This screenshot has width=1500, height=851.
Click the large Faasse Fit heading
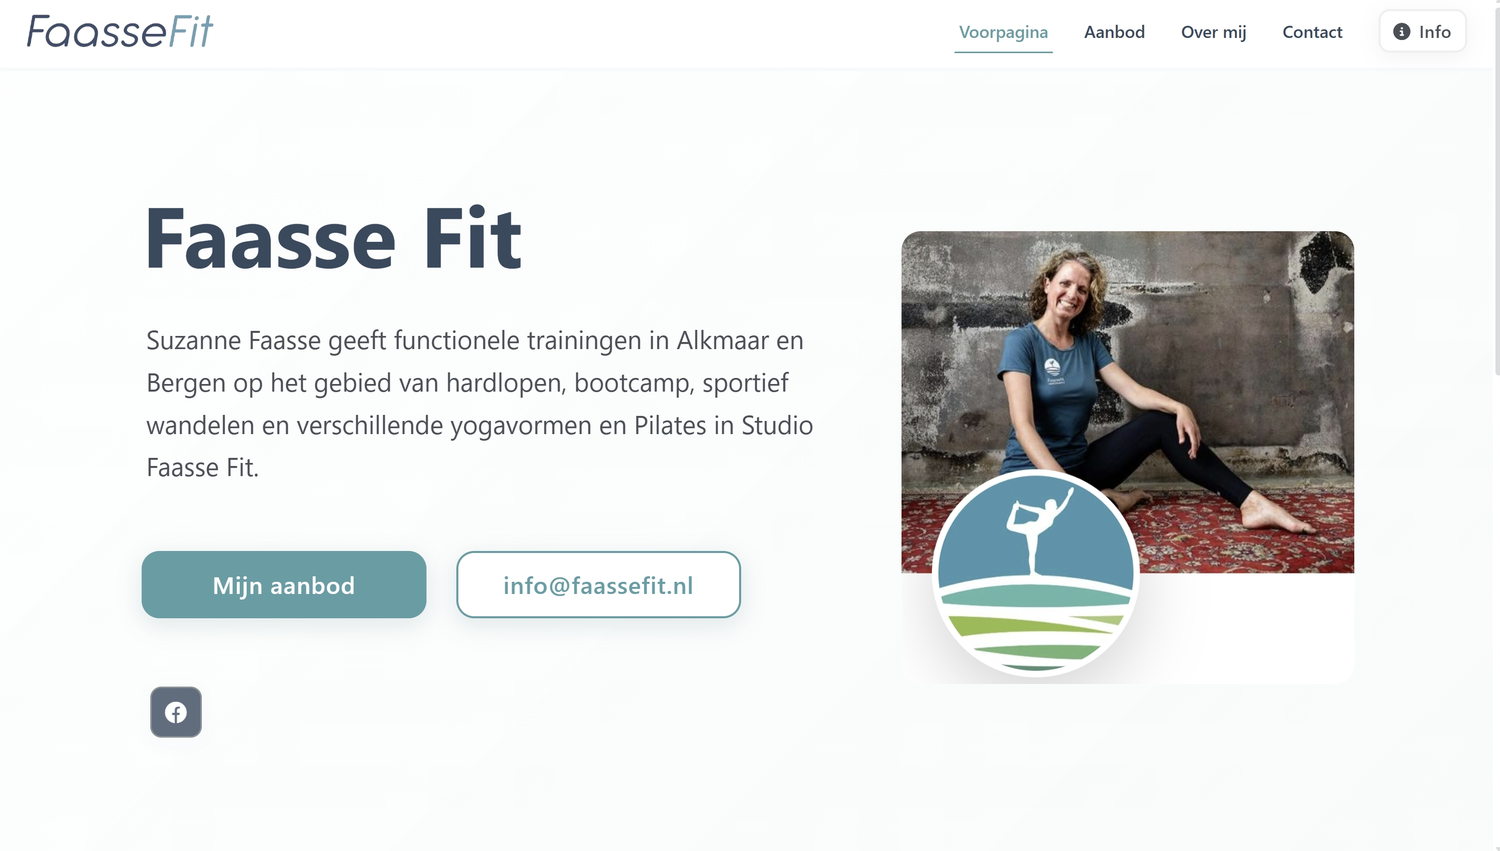334,239
